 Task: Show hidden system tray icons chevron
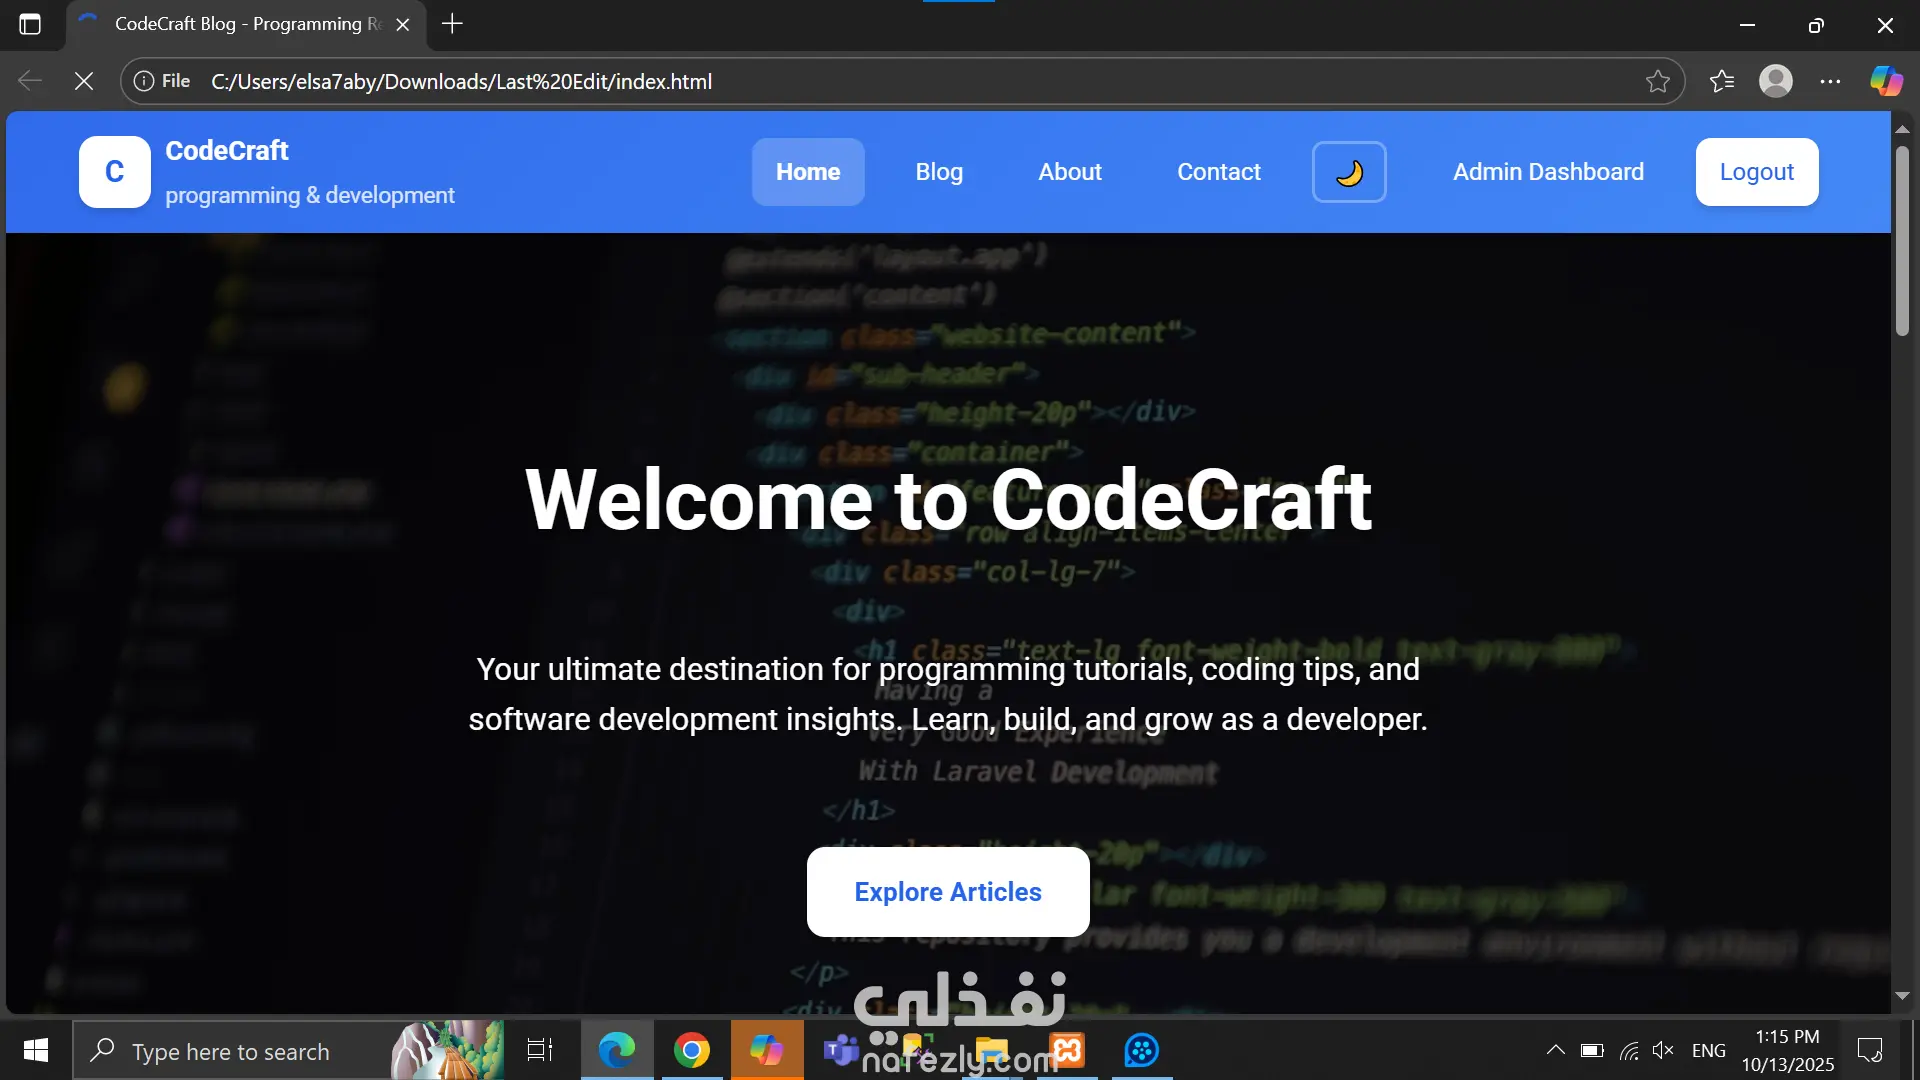coord(1555,1050)
